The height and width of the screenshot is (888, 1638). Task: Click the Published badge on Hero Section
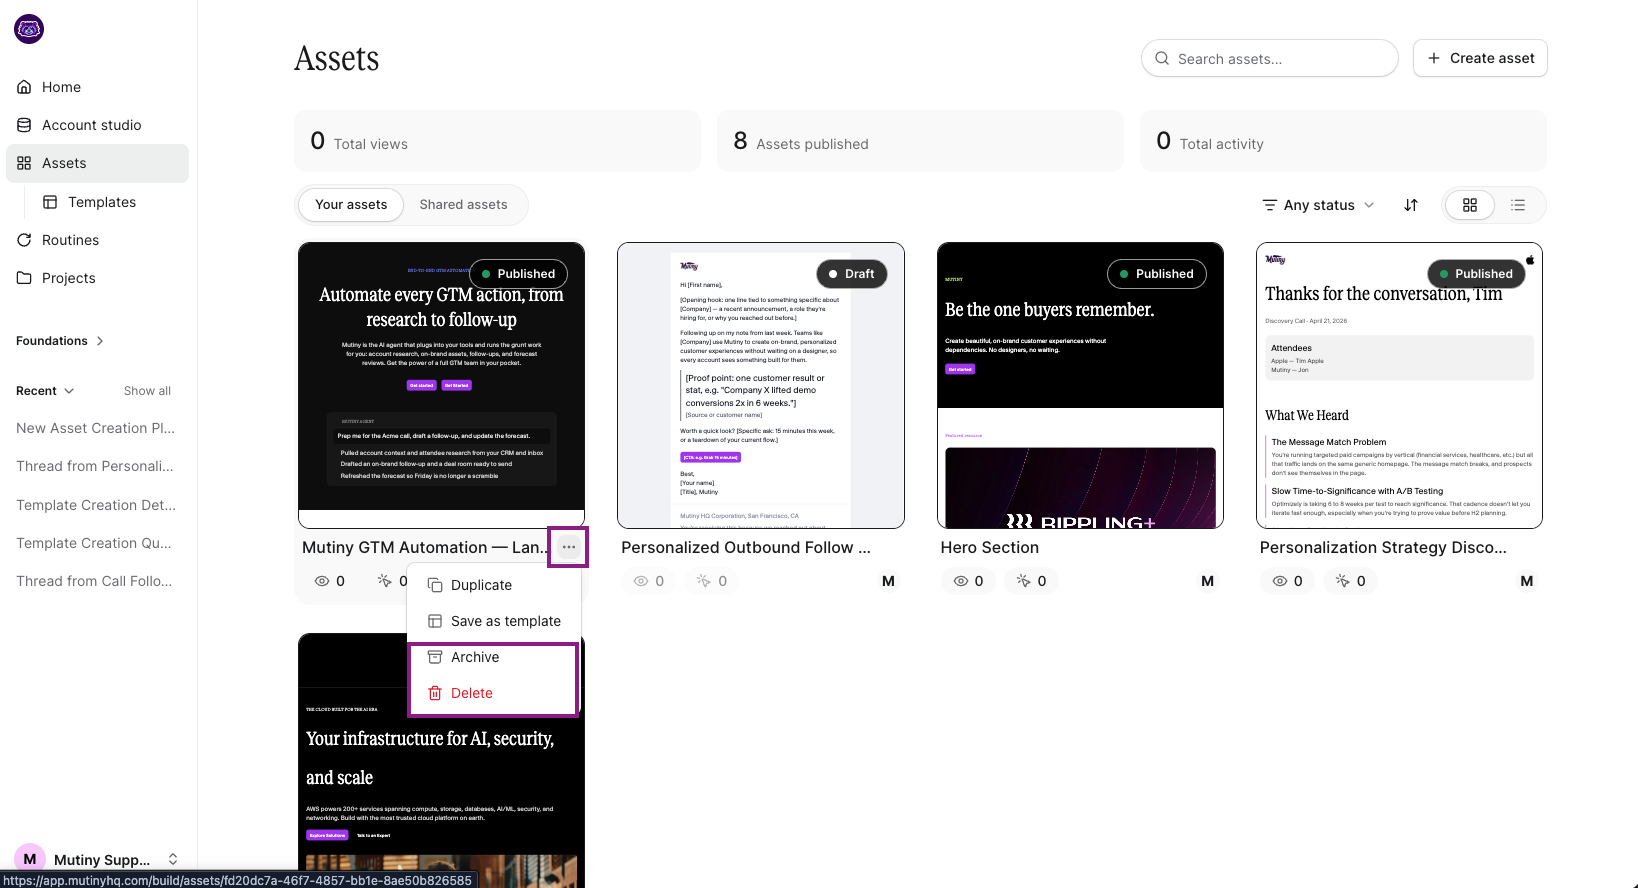pyautogui.click(x=1157, y=274)
